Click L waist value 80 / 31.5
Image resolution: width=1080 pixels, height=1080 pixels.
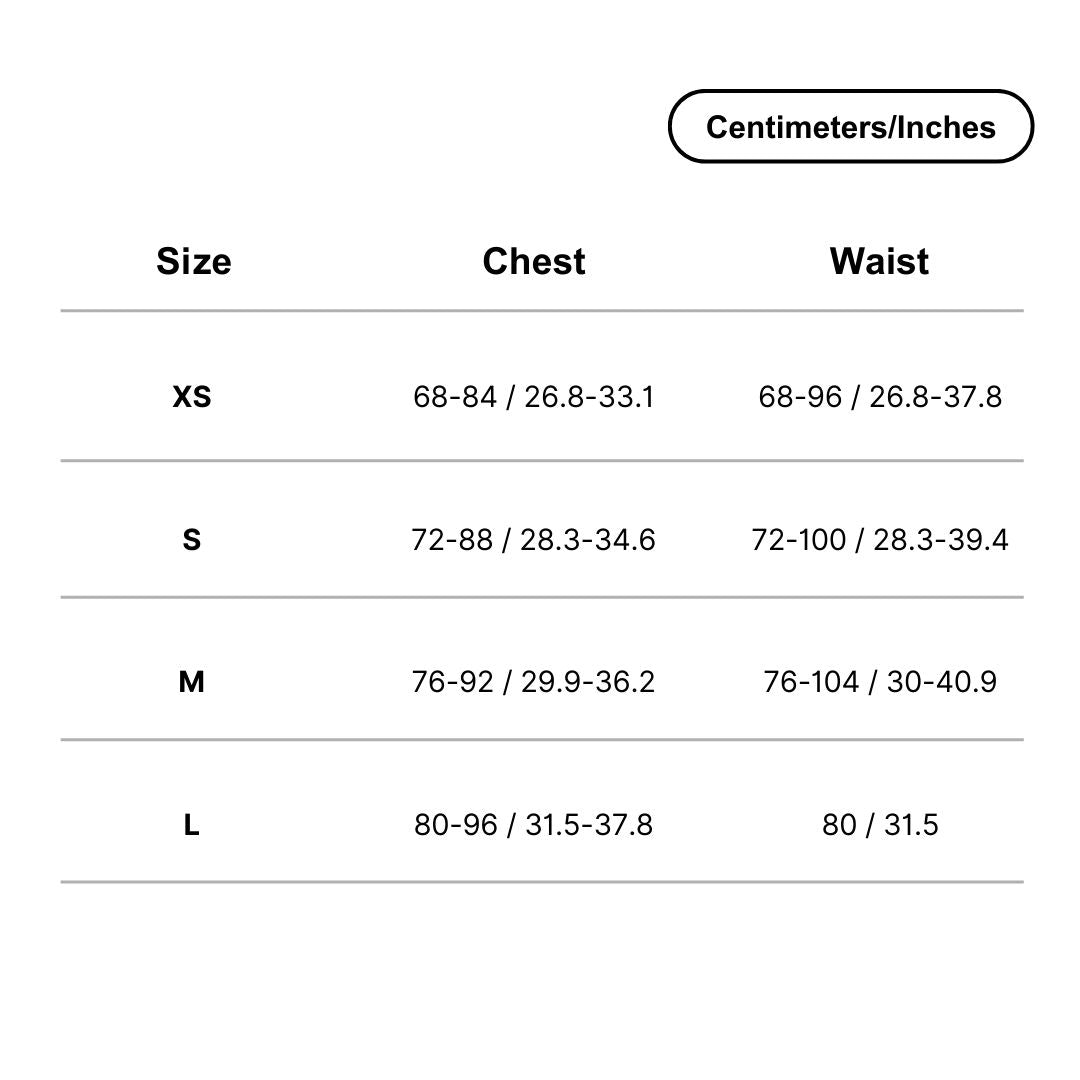click(x=880, y=824)
